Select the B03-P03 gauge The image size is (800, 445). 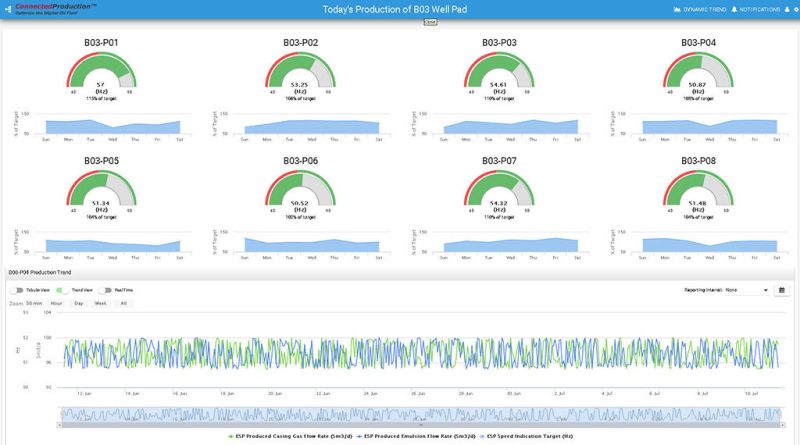499,70
